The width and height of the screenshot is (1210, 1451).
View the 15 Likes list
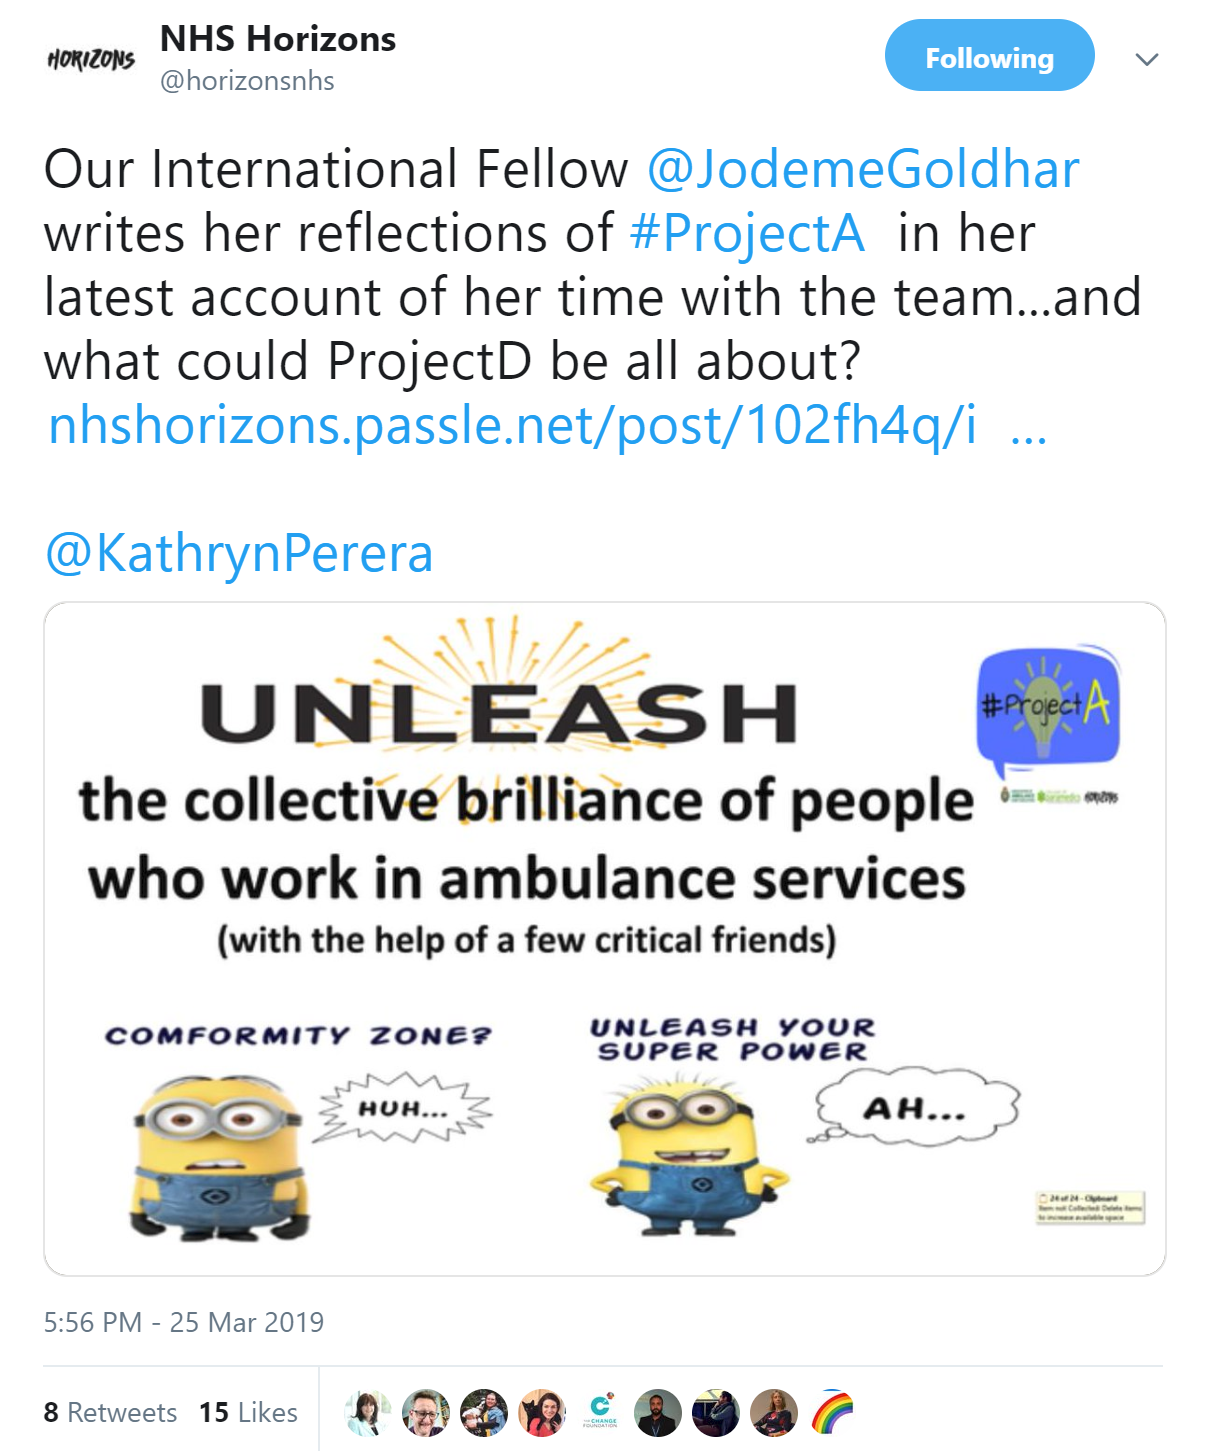pyautogui.click(x=248, y=1412)
